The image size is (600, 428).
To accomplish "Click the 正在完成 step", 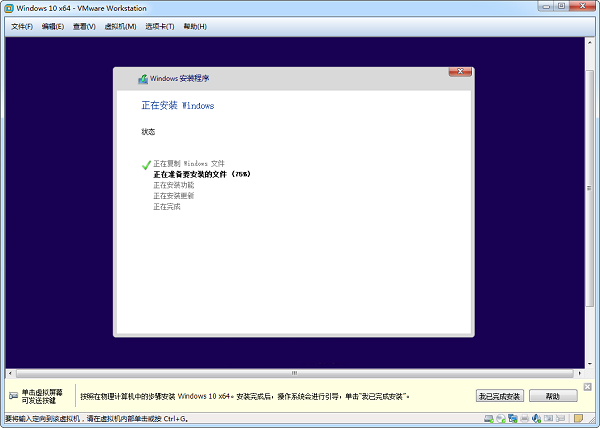I will pos(167,207).
